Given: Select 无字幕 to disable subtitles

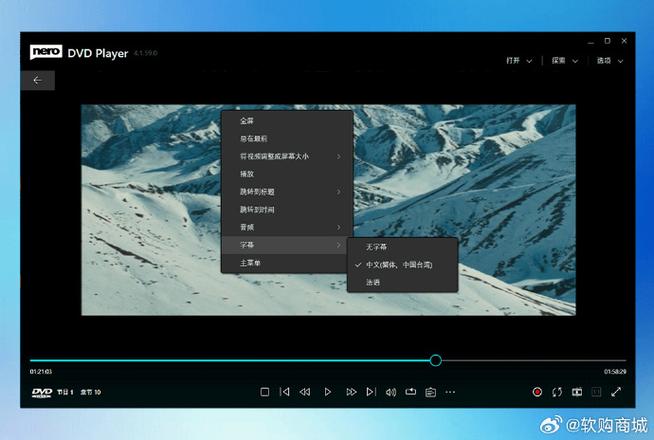Looking at the screenshot, I should (x=402, y=247).
